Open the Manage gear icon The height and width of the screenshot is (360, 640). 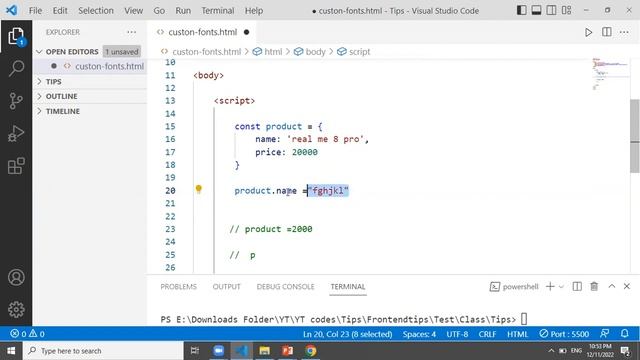[x=16, y=309]
